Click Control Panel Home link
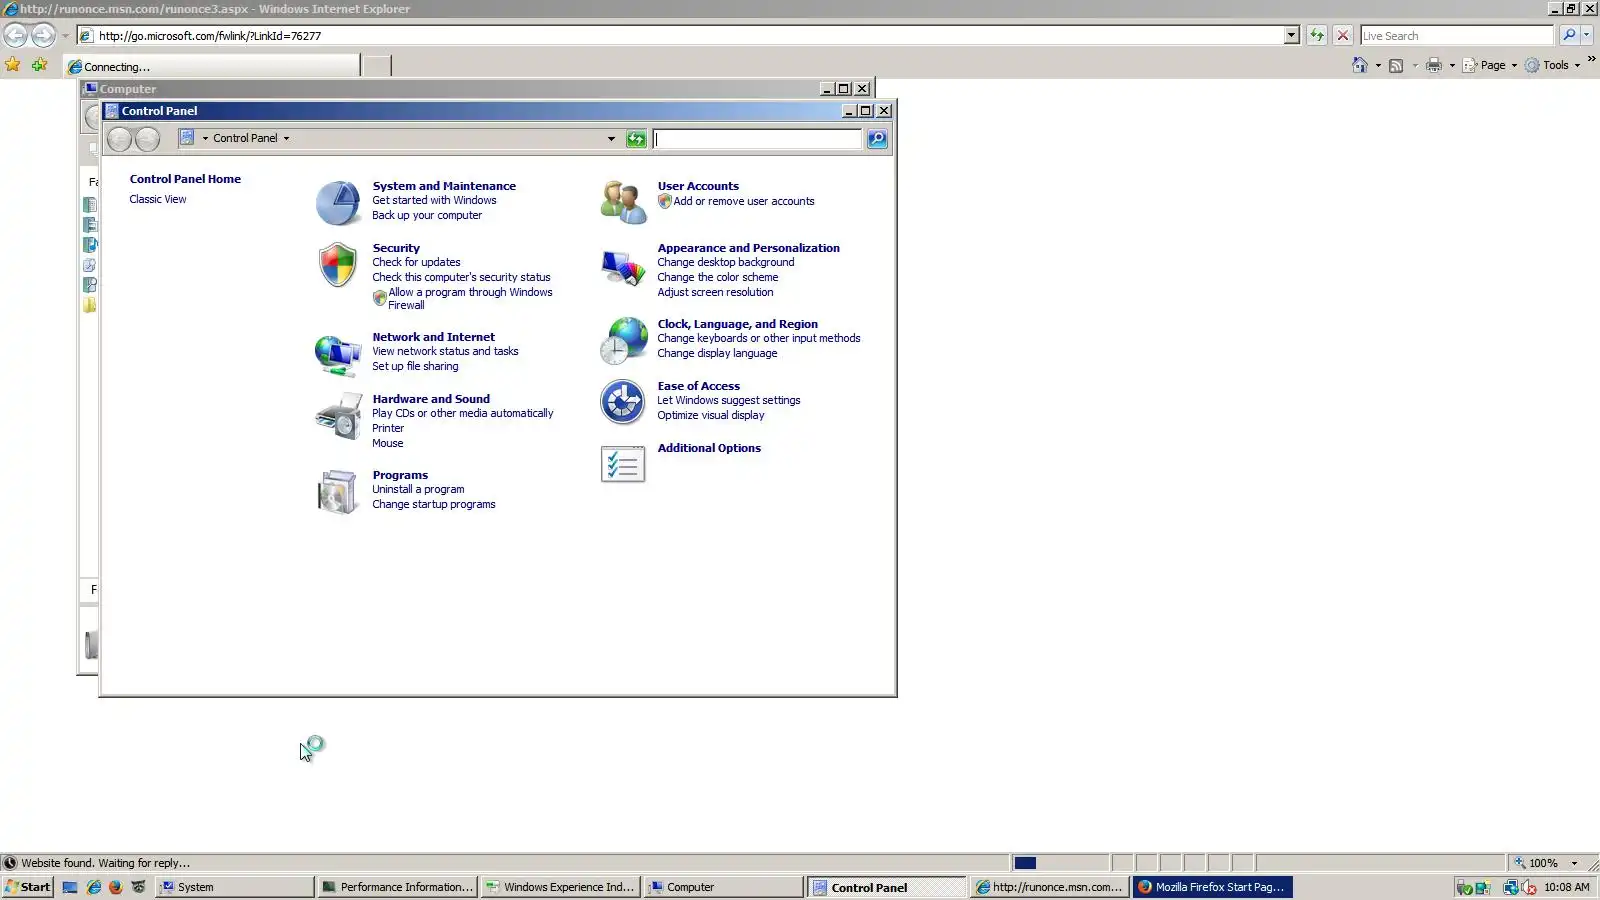 (185, 179)
